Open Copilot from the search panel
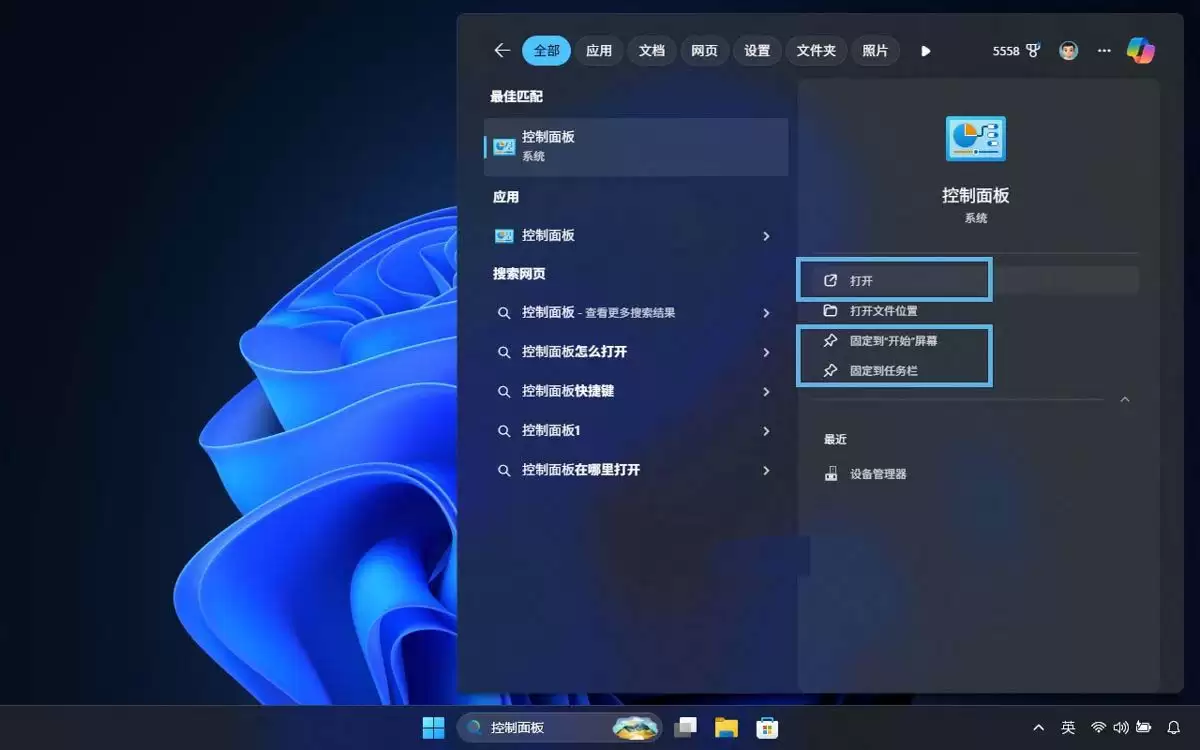The width and height of the screenshot is (1200, 750). [x=1139, y=50]
